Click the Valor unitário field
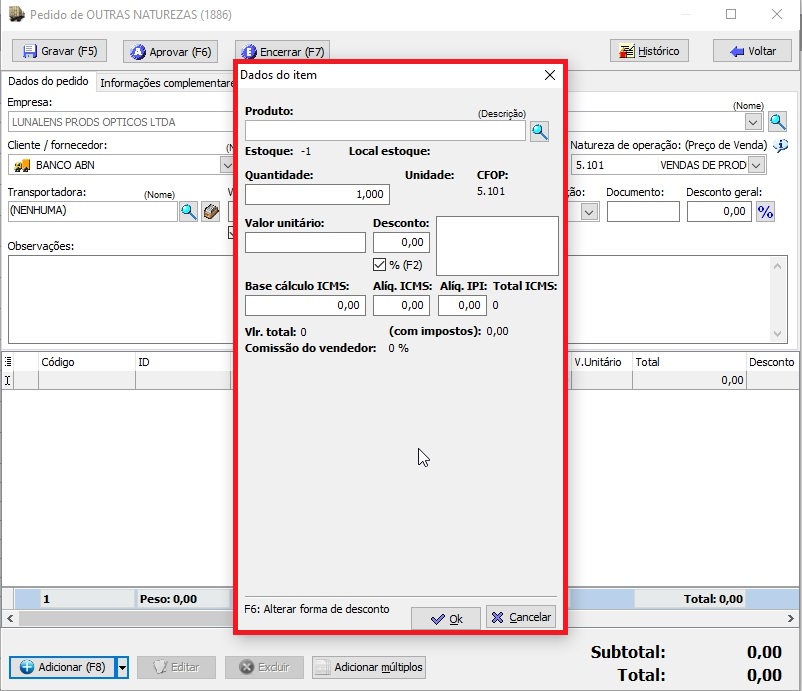The height and width of the screenshot is (691, 802). pos(305,242)
